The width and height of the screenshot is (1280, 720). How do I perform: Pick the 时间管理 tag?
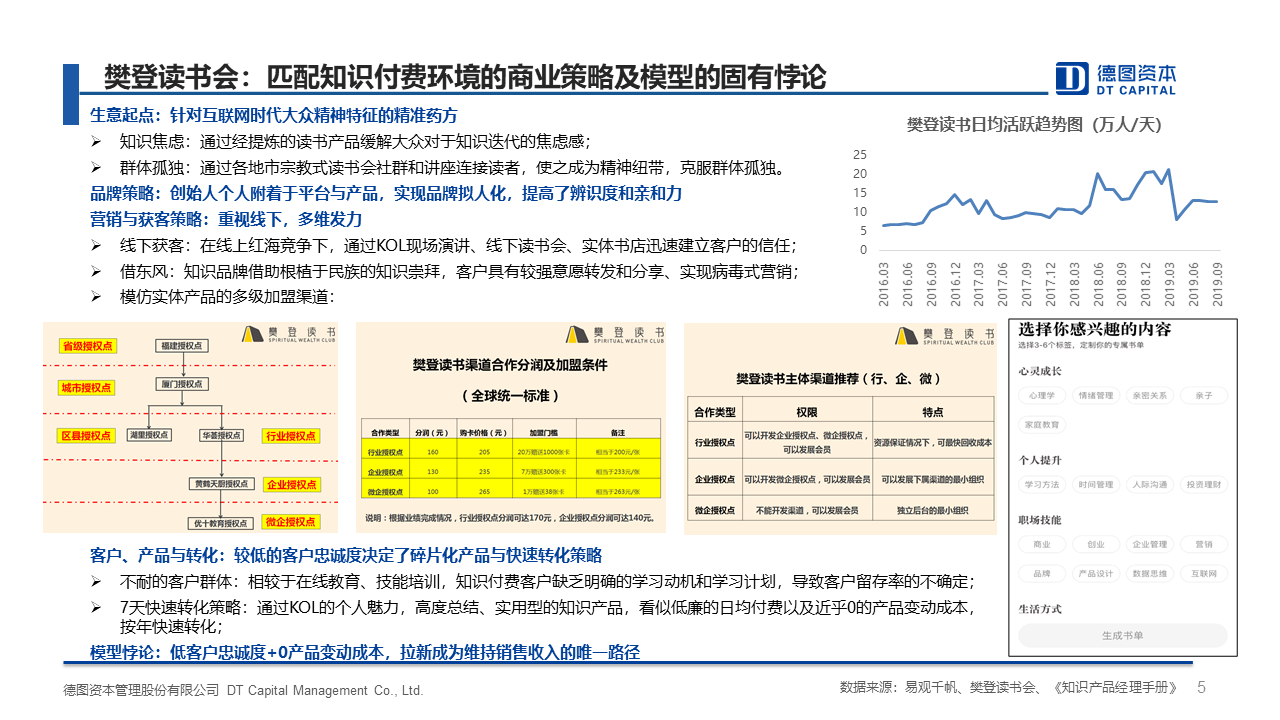[x=1095, y=485]
